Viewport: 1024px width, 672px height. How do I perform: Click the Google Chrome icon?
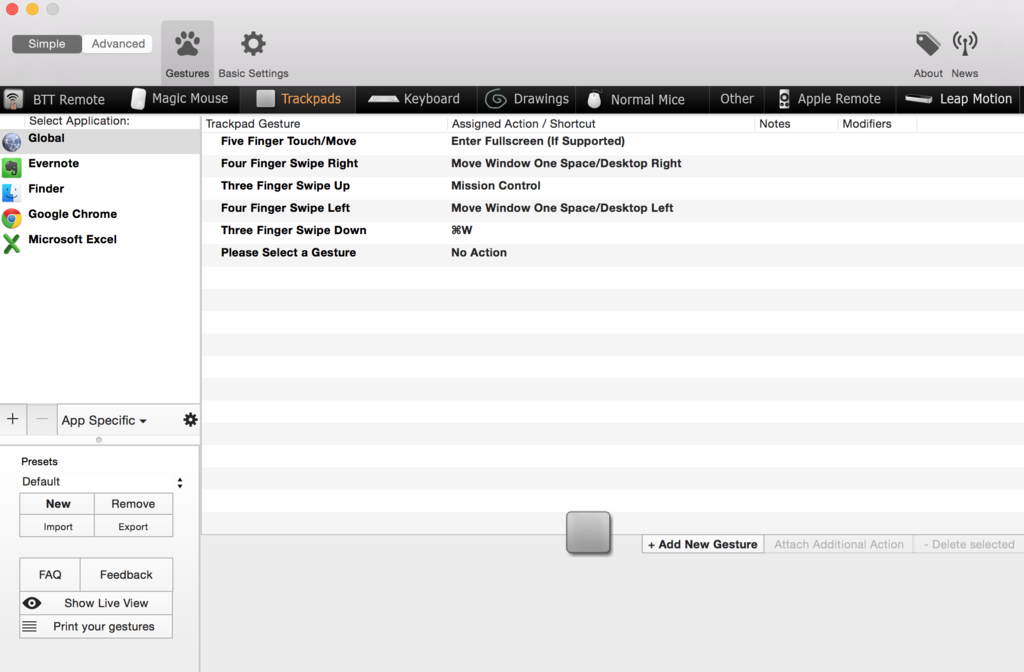pos(12,218)
